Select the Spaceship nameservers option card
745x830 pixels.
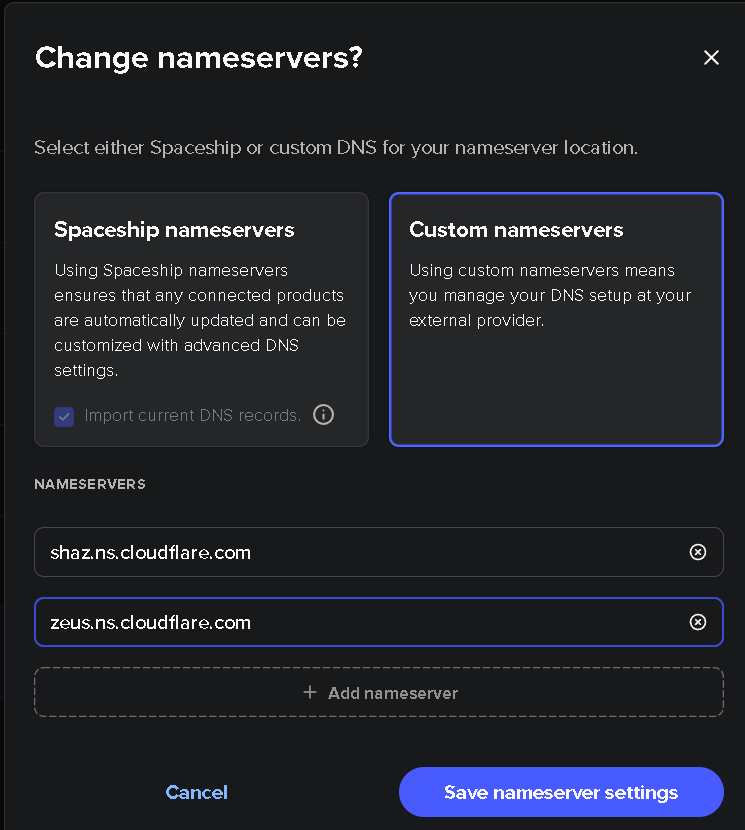pyautogui.click(x=201, y=319)
